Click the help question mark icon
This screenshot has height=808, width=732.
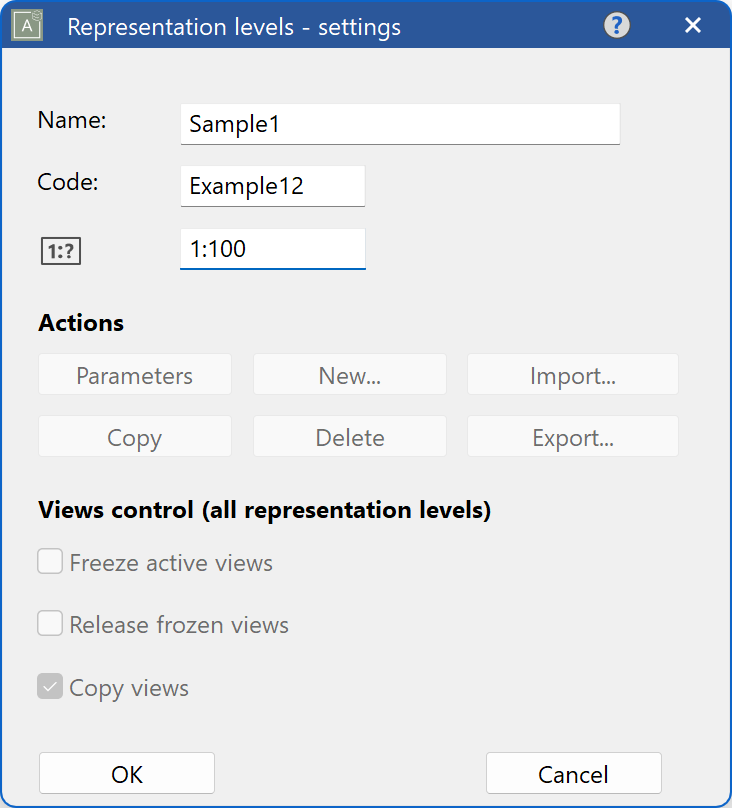tap(617, 25)
